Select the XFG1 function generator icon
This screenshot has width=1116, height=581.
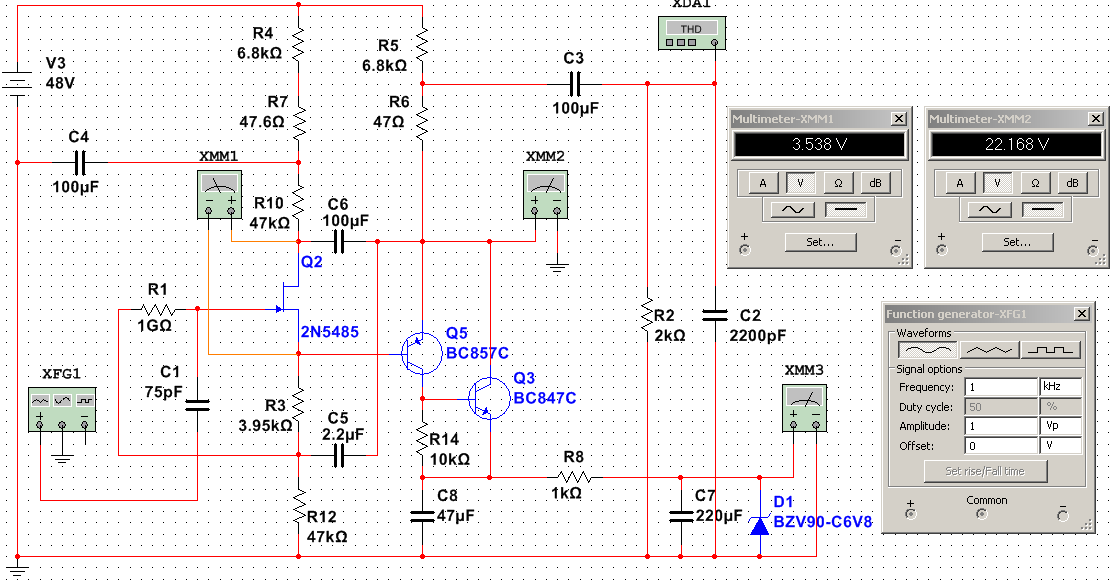coord(62,409)
